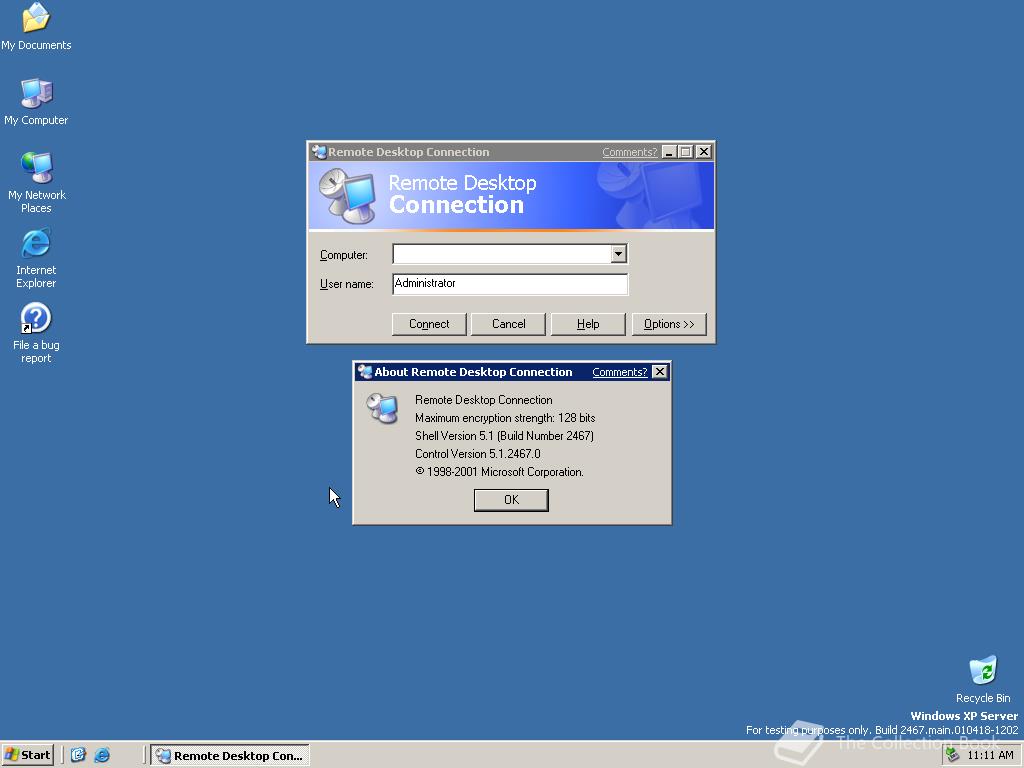Click the computer icon inside the About dialog
This screenshot has width=1024, height=768.
point(382,409)
